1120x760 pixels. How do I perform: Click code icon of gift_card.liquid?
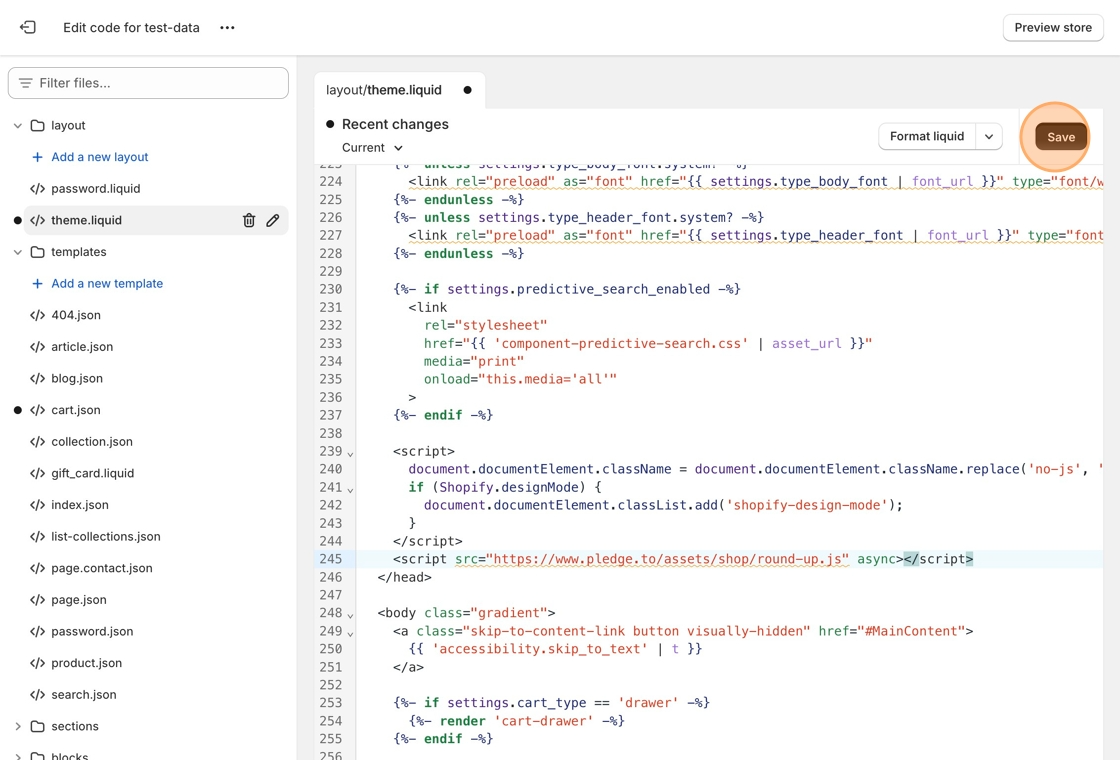coord(37,473)
